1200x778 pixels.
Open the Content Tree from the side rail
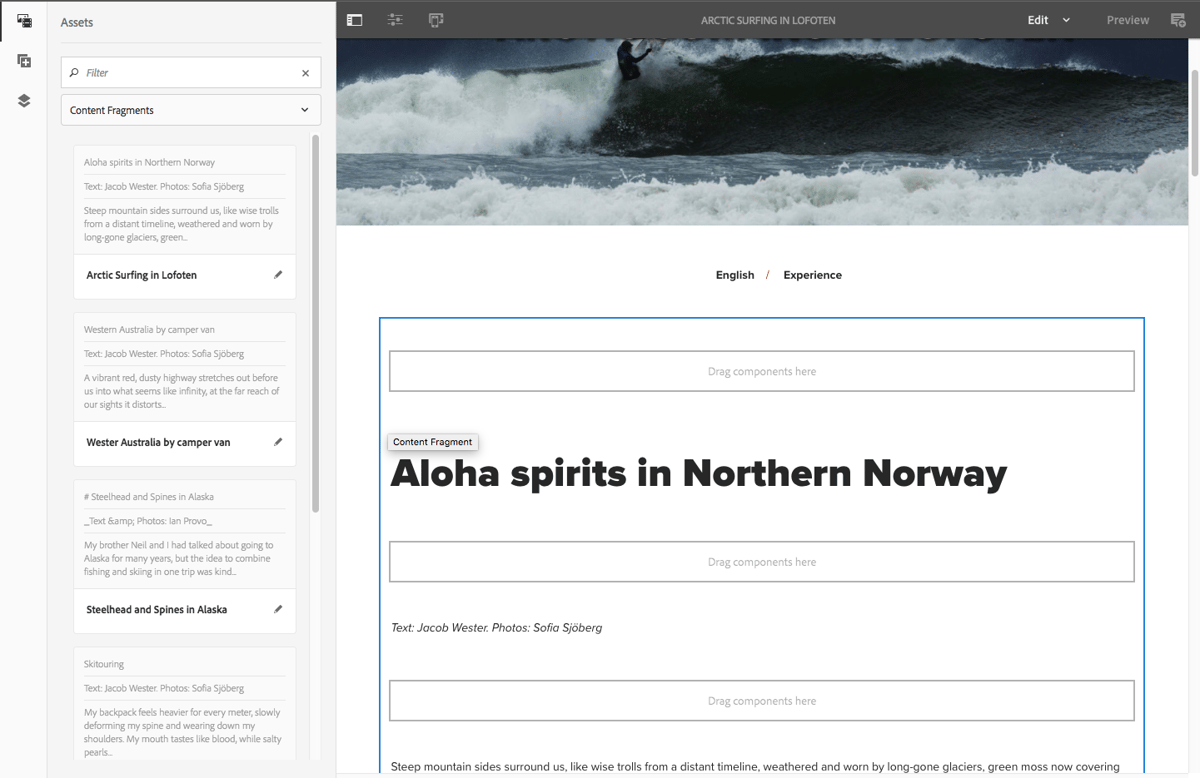(x=23, y=100)
